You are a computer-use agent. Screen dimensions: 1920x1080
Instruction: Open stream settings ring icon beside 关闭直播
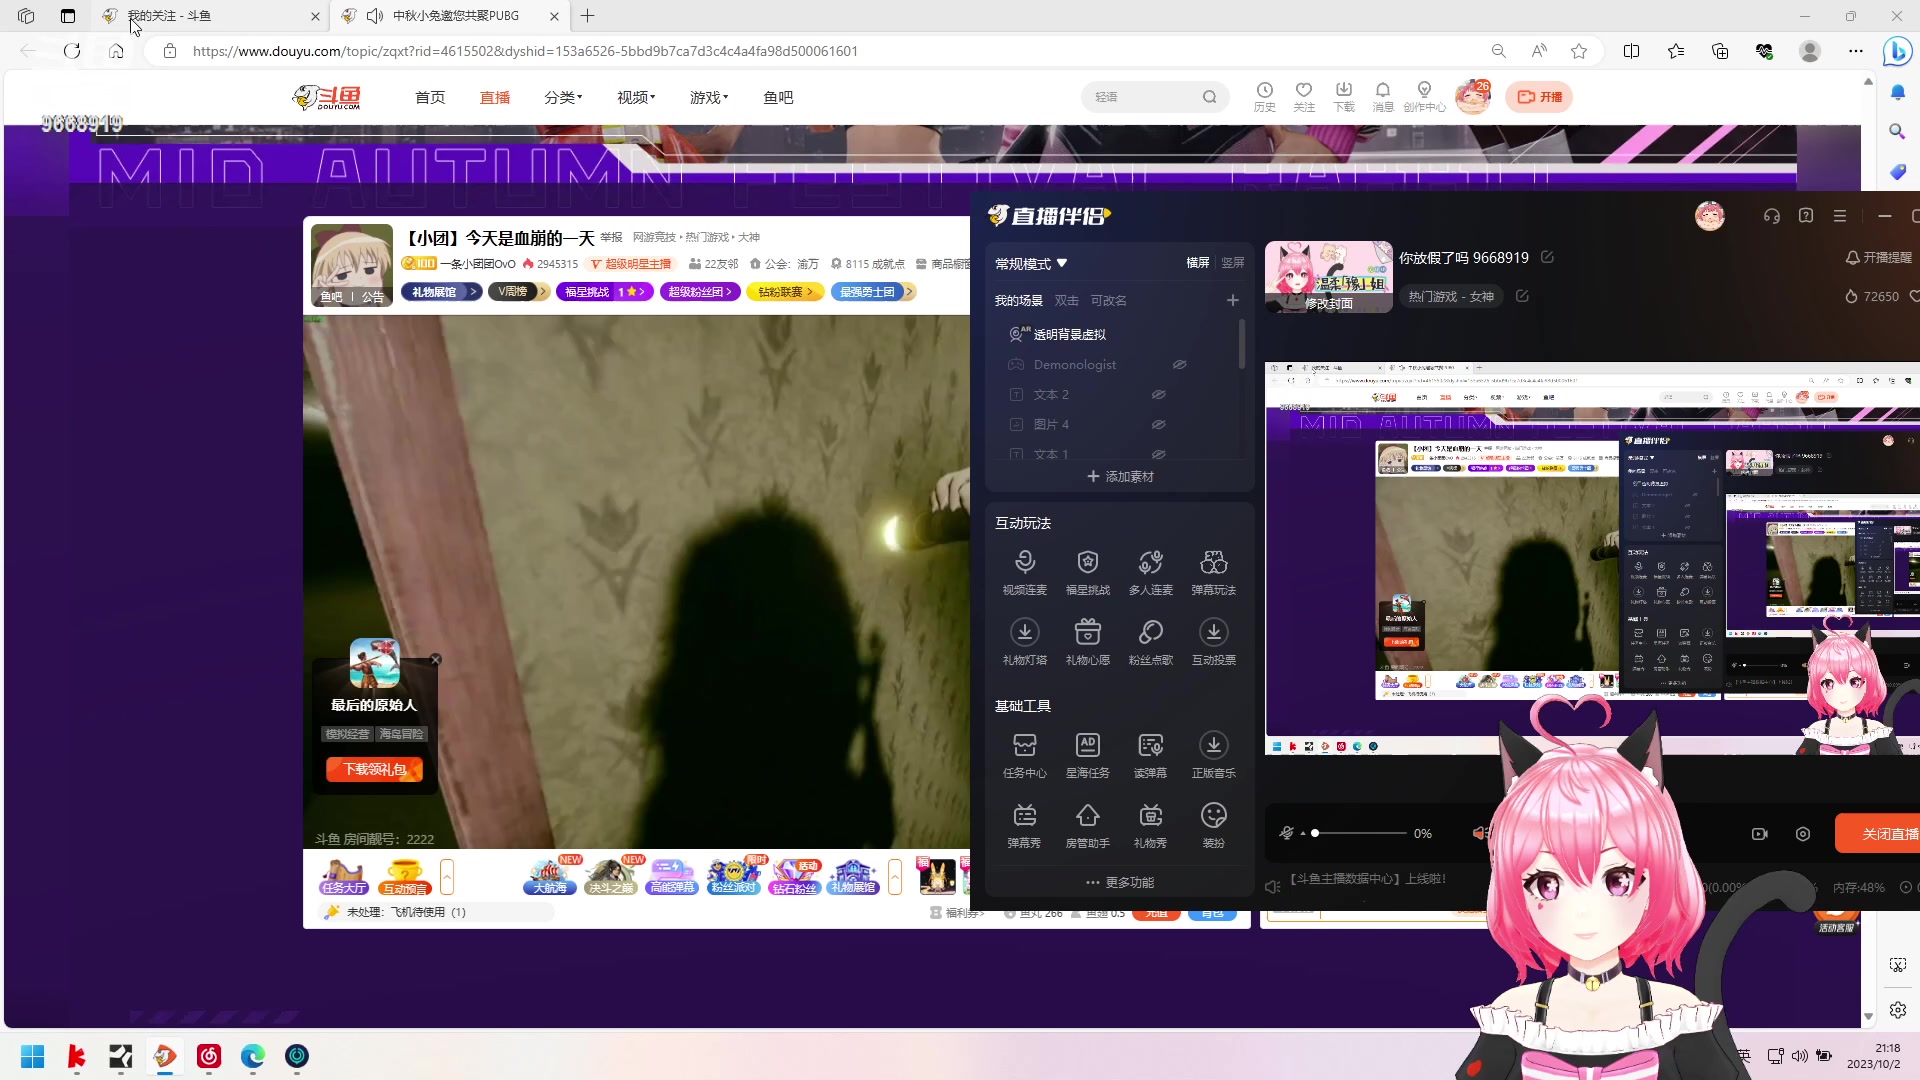pos(1802,834)
